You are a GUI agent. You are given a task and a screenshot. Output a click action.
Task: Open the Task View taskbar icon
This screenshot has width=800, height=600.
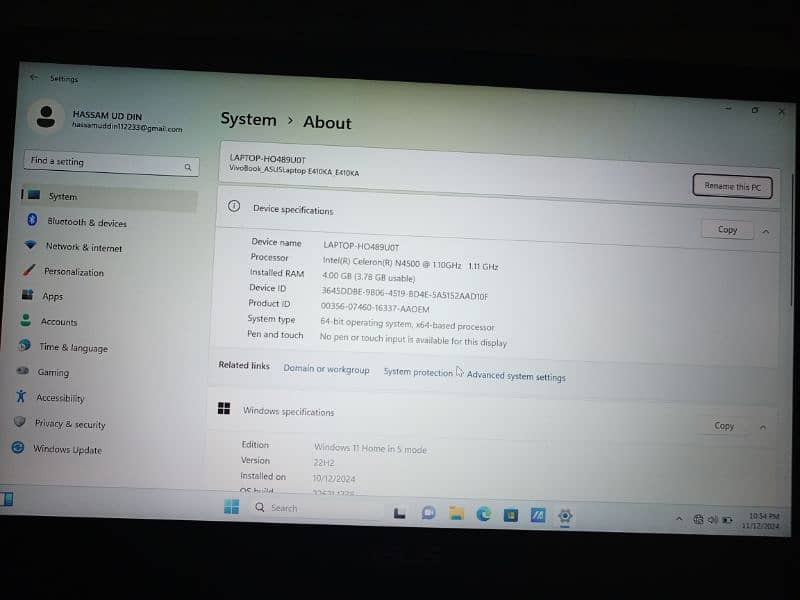[x=400, y=513]
